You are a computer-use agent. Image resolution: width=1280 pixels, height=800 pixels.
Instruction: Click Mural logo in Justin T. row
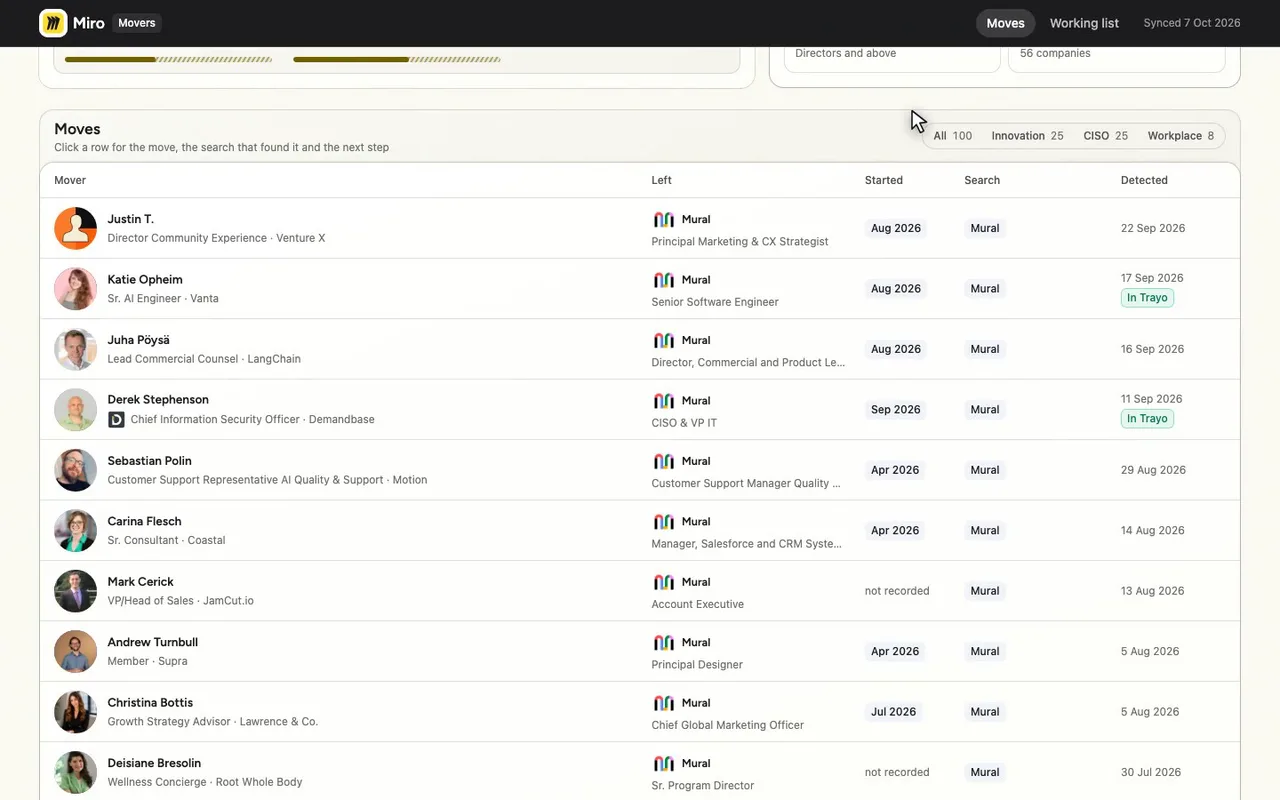pyautogui.click(x=664, y=219)
